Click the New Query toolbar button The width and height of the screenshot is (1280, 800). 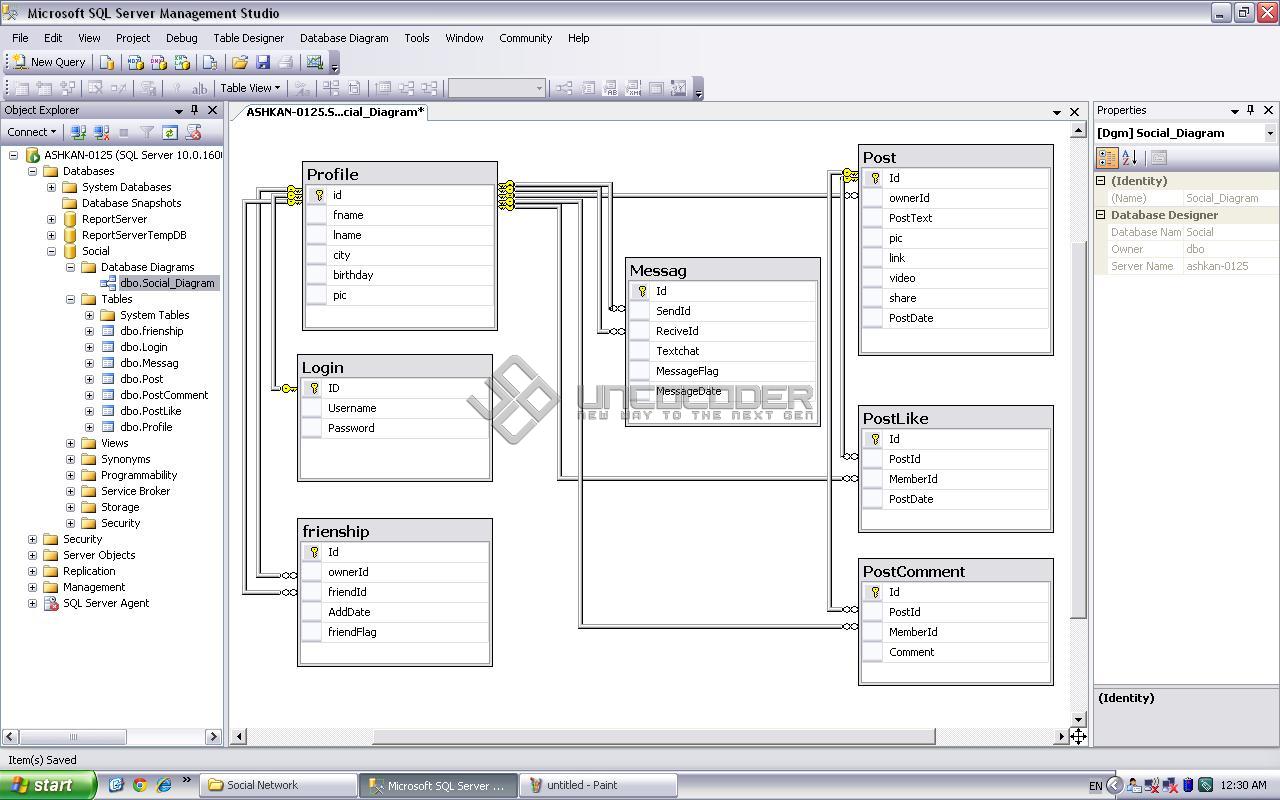48,62
